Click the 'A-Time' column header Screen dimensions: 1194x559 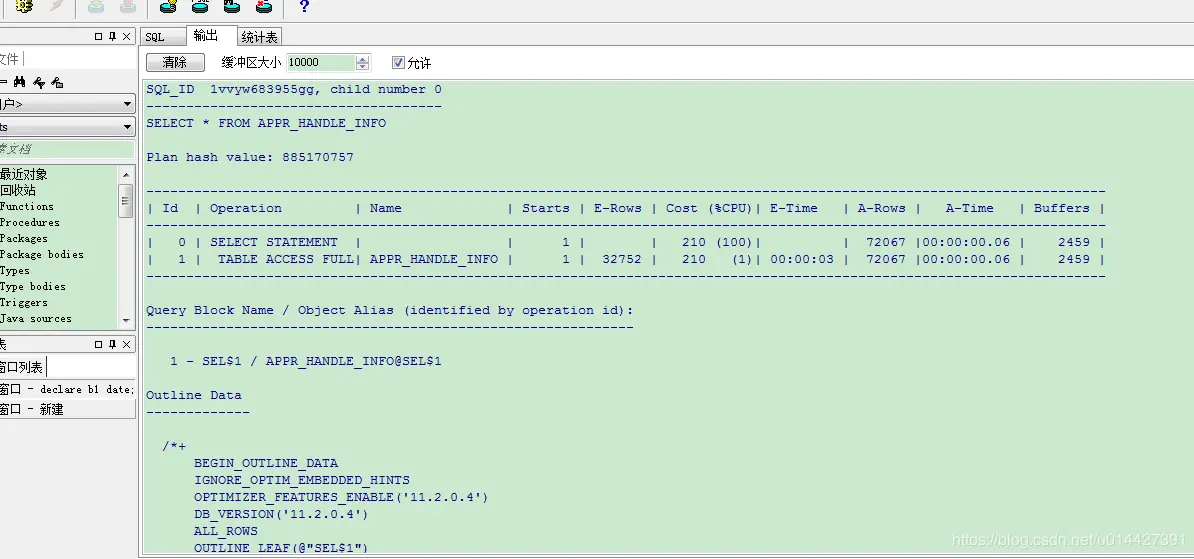[x=969, y=208]
